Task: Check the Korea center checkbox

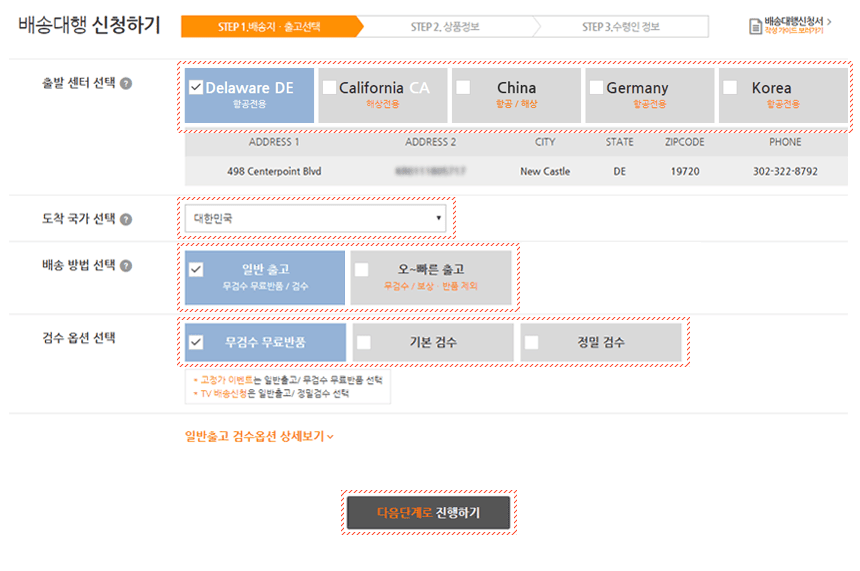Action: click(x=730, y=88)
